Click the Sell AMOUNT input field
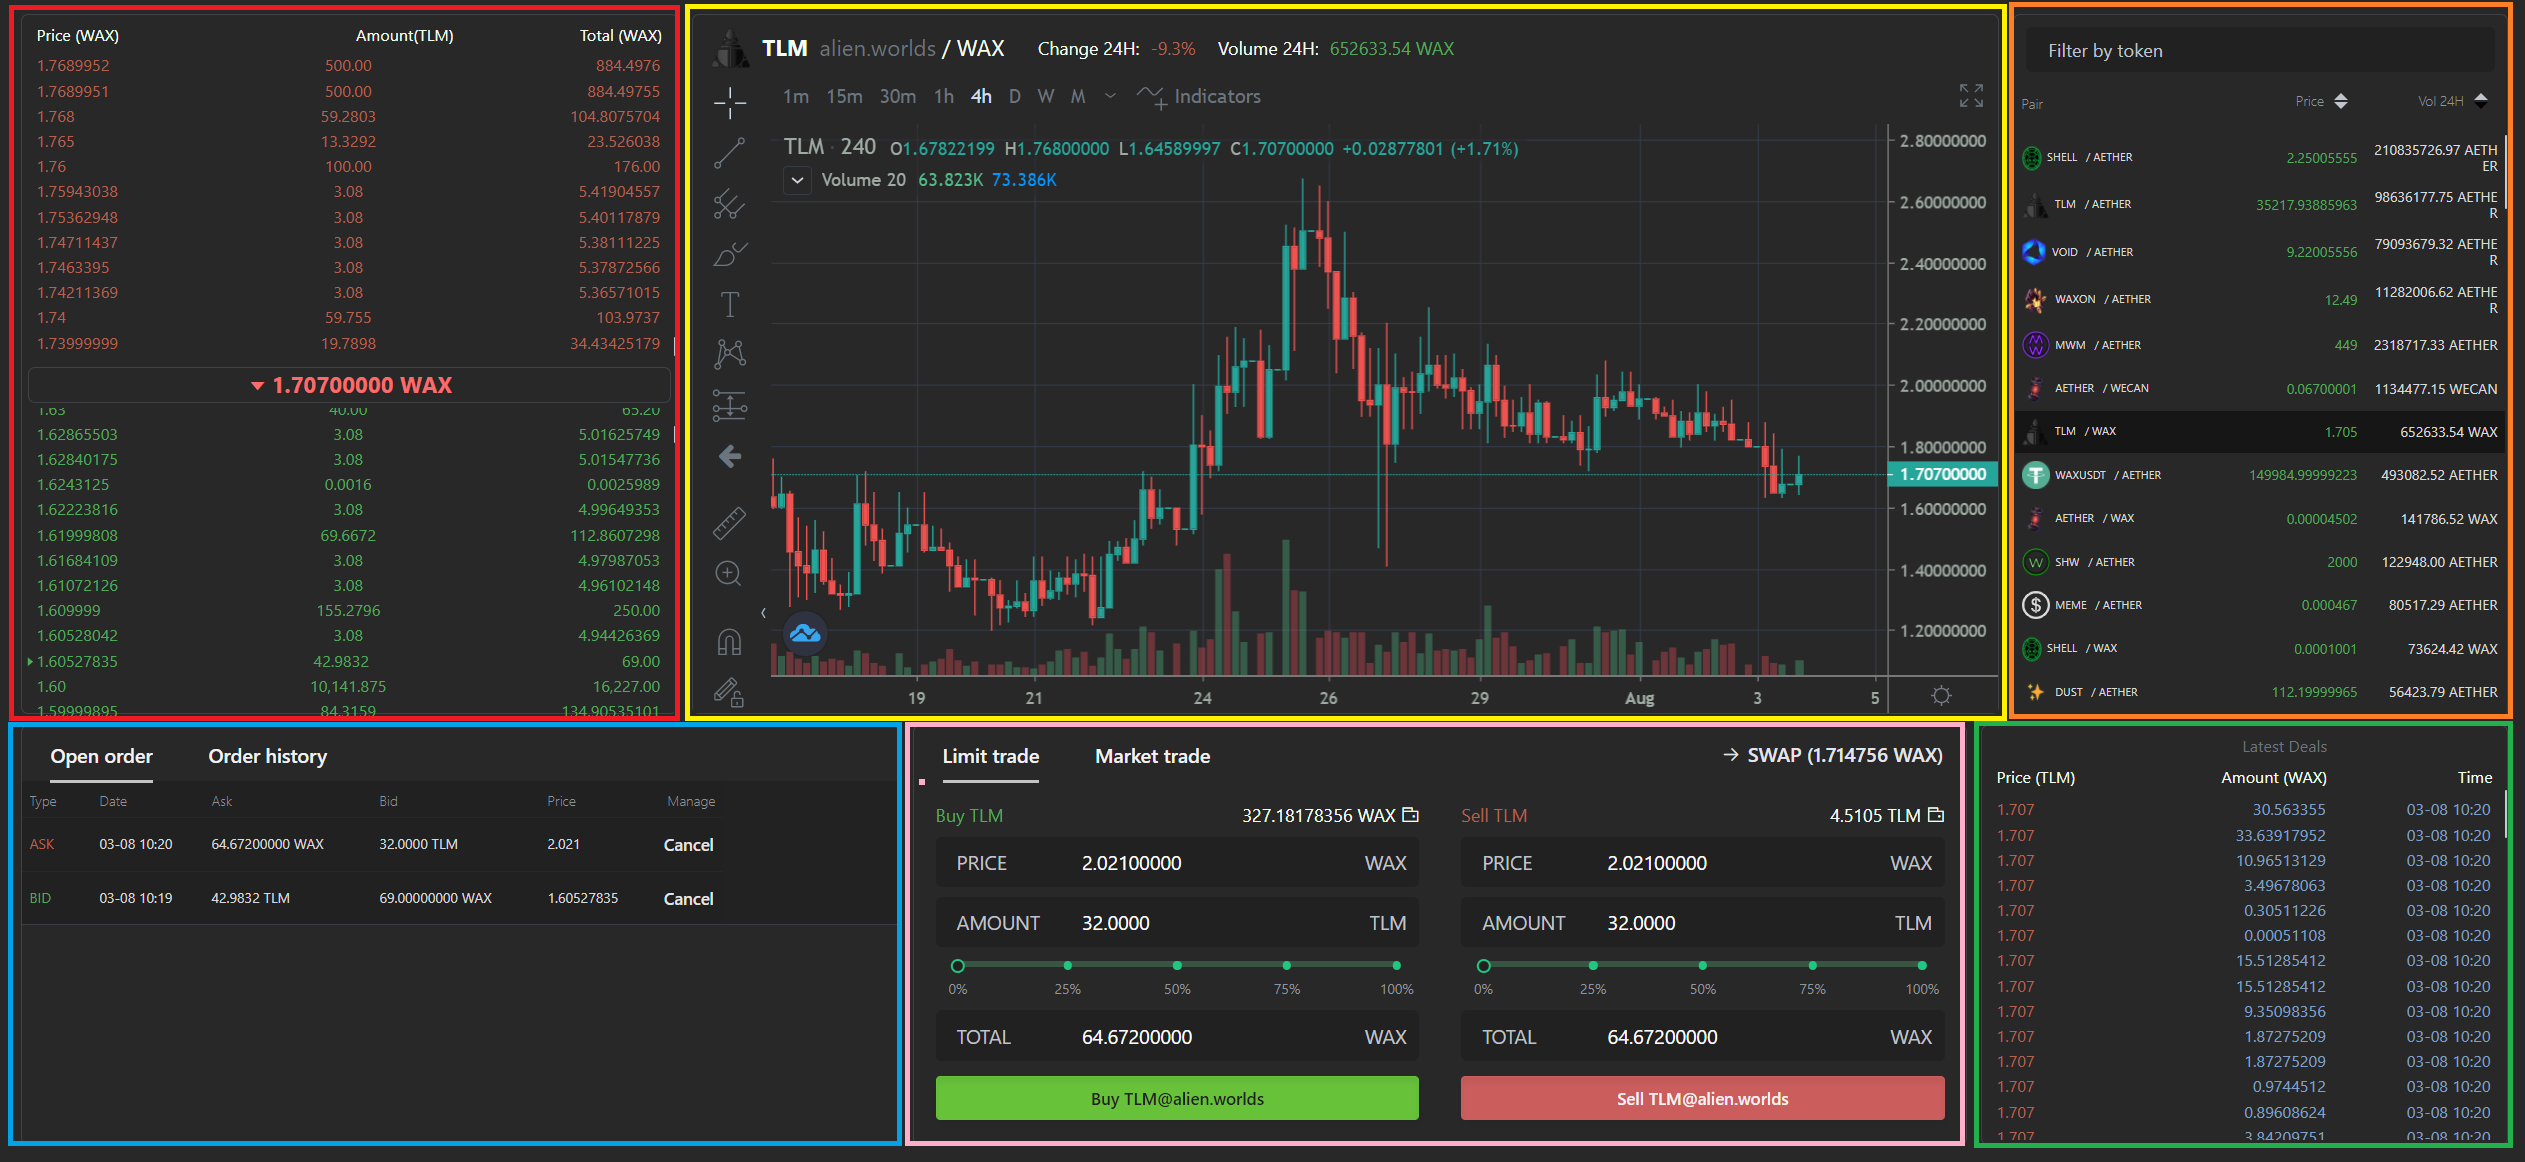Screen dimensions: 2525x1162 [1702, 923]
